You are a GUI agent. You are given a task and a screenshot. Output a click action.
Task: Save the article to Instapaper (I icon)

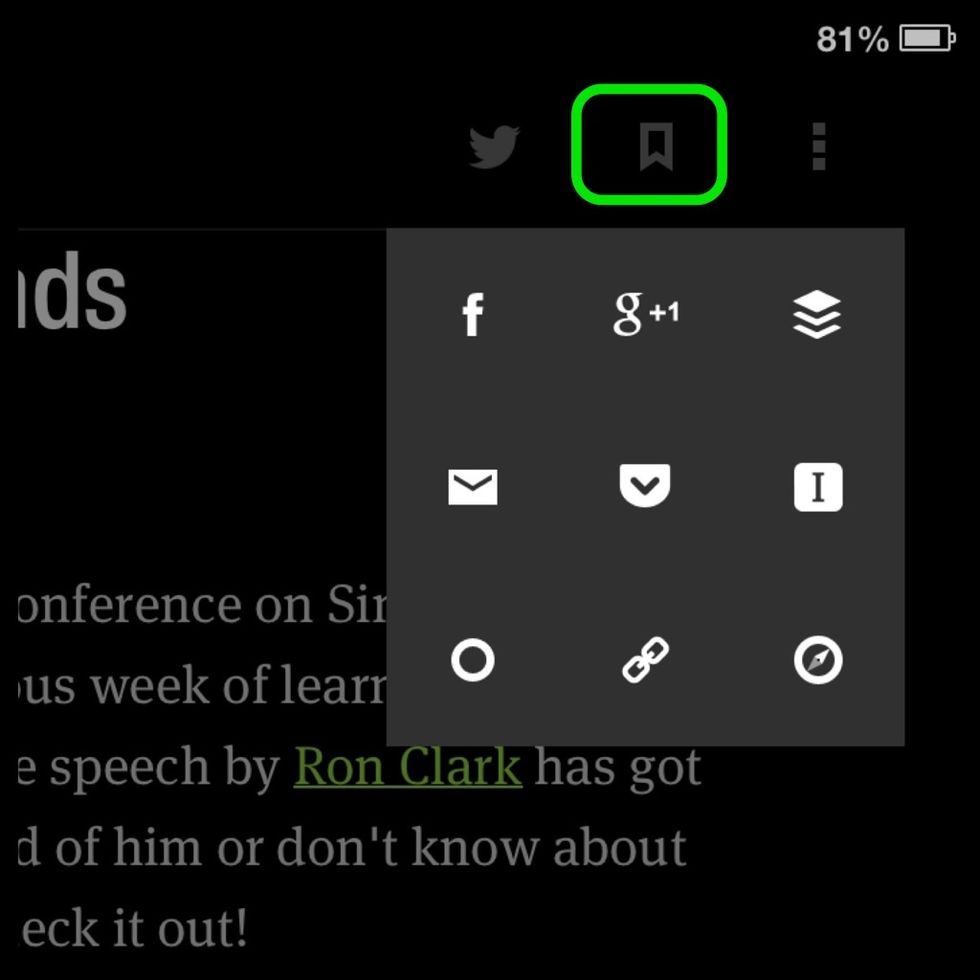click(x=818, y=487)
